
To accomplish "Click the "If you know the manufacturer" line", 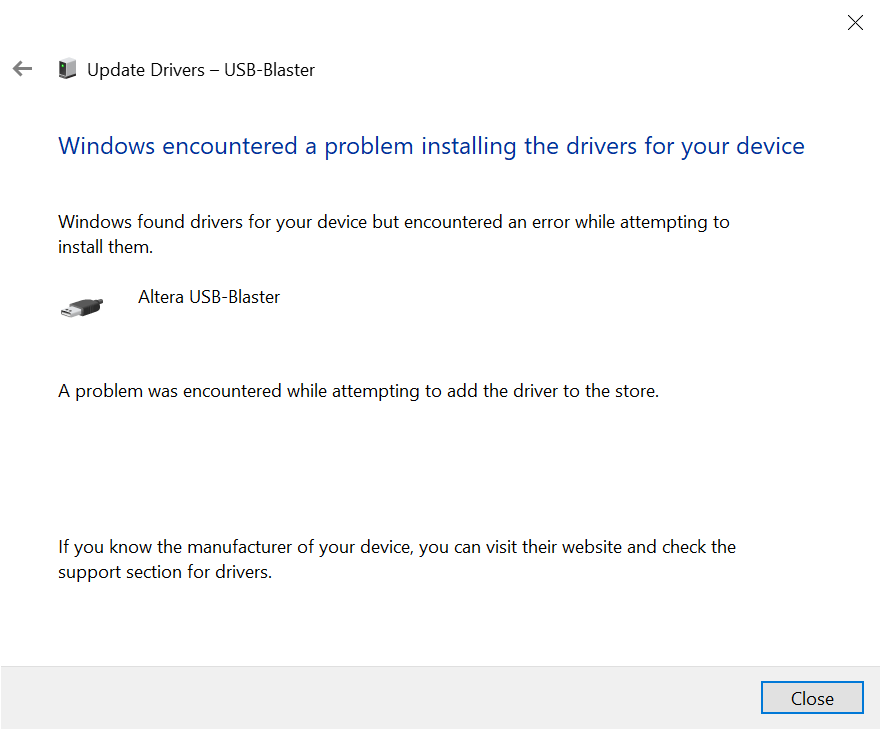I will tap(396, 547).
